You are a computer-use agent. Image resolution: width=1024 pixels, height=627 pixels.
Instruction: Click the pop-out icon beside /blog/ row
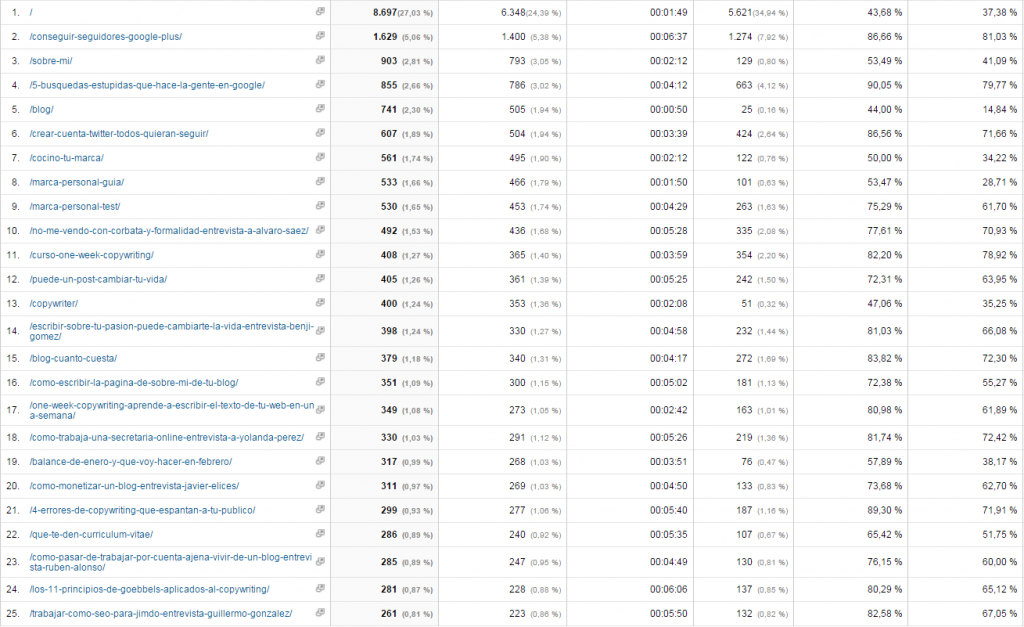pos(320,109)
